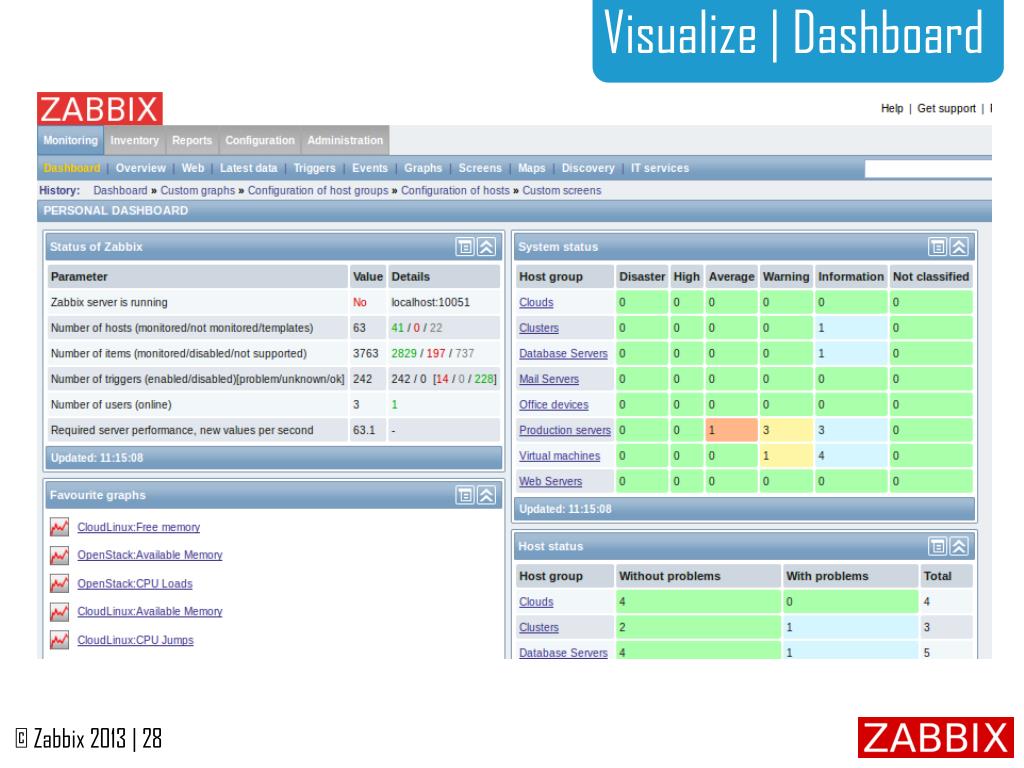Go to Web submenu item
The image size is (1024, 768).
(x=193, y=168)
